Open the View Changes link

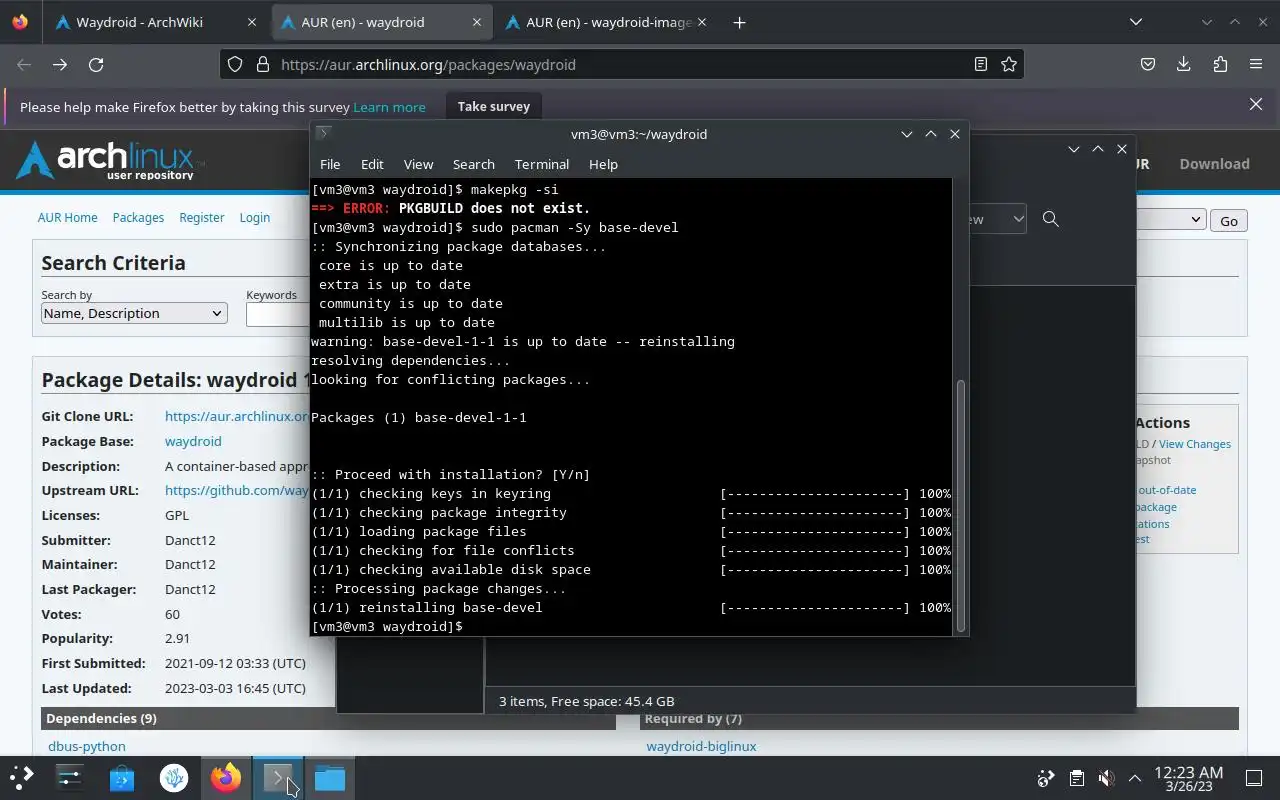coord(1195,444)
